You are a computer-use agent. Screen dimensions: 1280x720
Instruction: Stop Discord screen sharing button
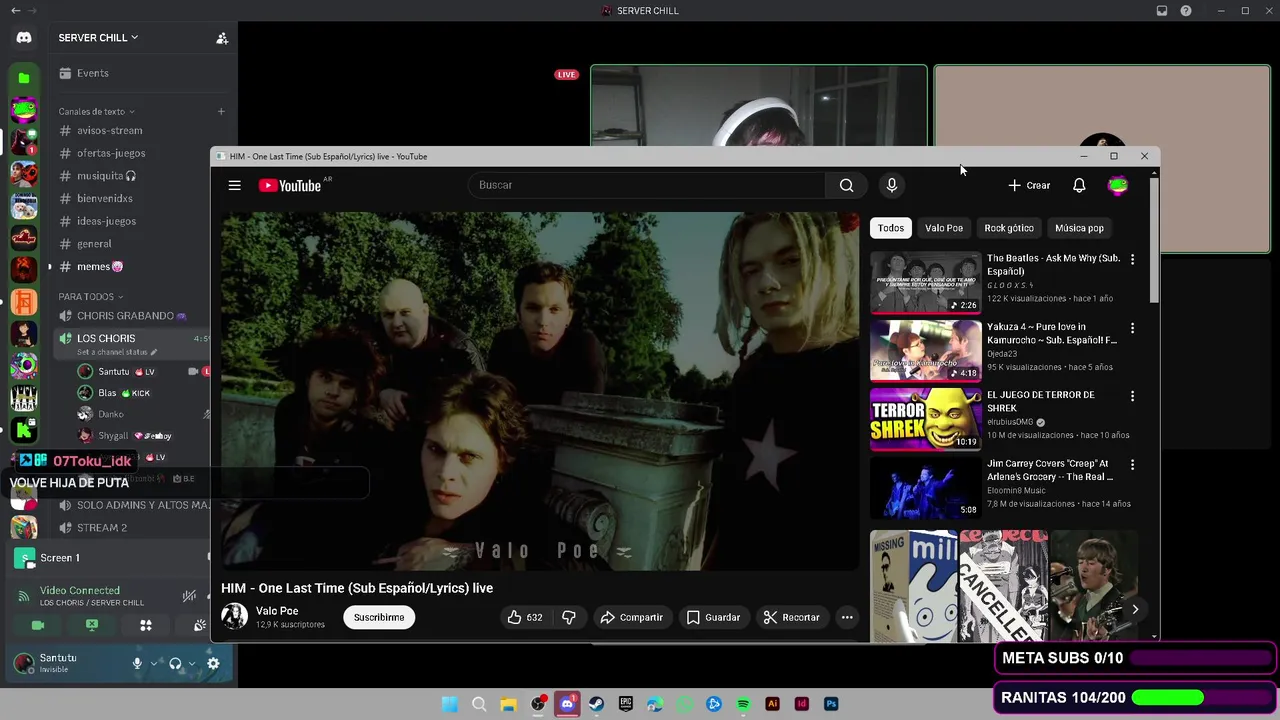coord(92,625)
